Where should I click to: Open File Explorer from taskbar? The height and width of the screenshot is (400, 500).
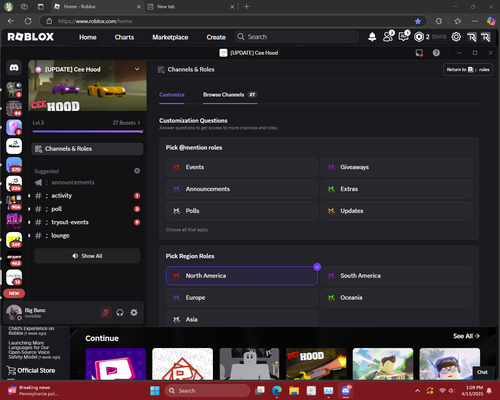coord(294,390)
